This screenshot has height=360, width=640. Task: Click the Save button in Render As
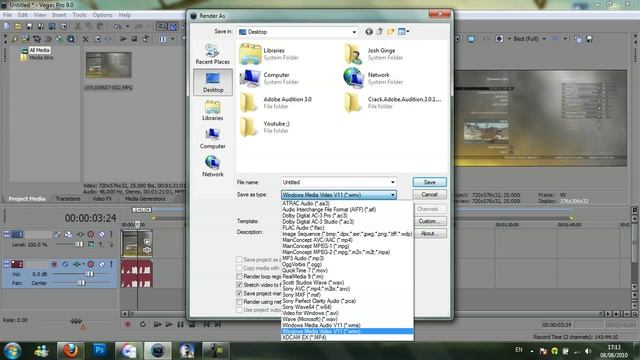[429, 182]
